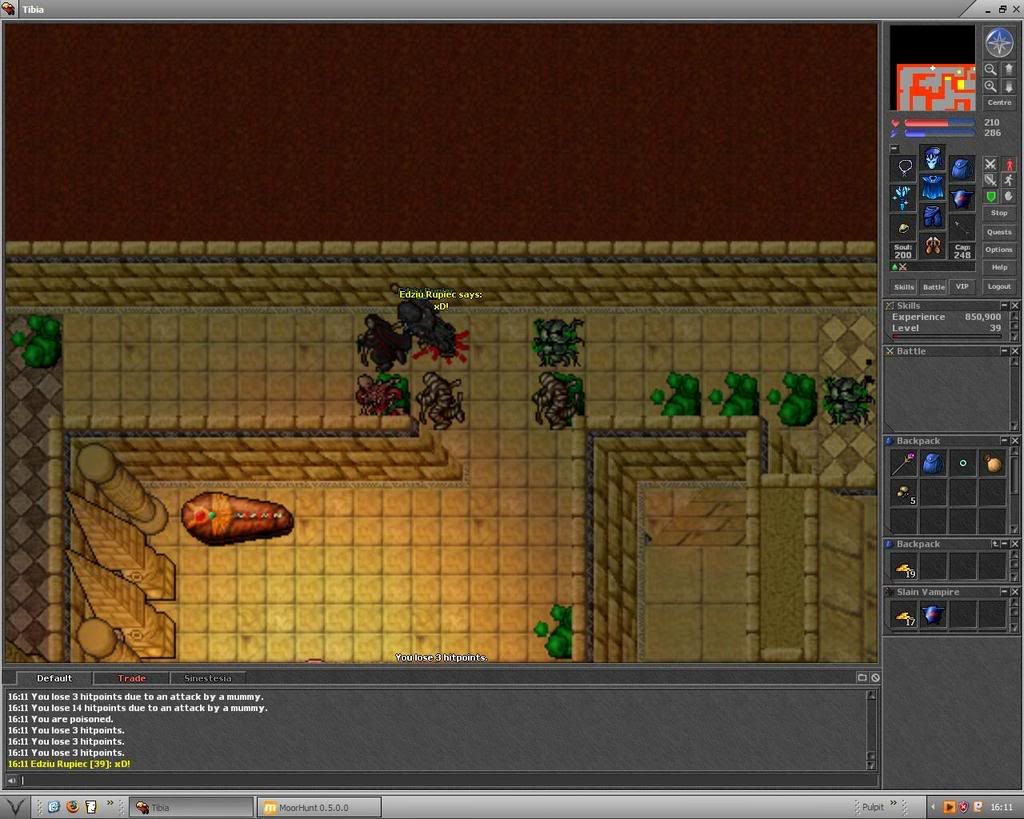Click the blue mana bar
This screenshot has height=819, width=1024.
[939, 133]
